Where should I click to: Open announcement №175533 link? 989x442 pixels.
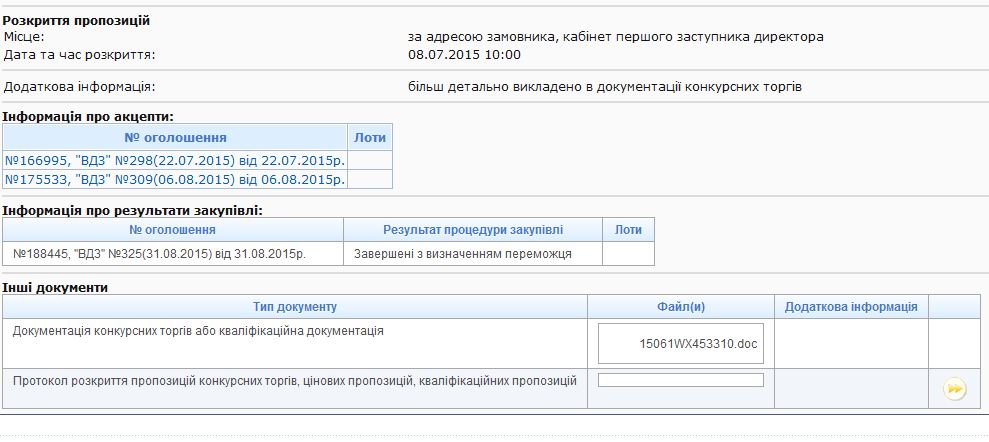(175, 180)
